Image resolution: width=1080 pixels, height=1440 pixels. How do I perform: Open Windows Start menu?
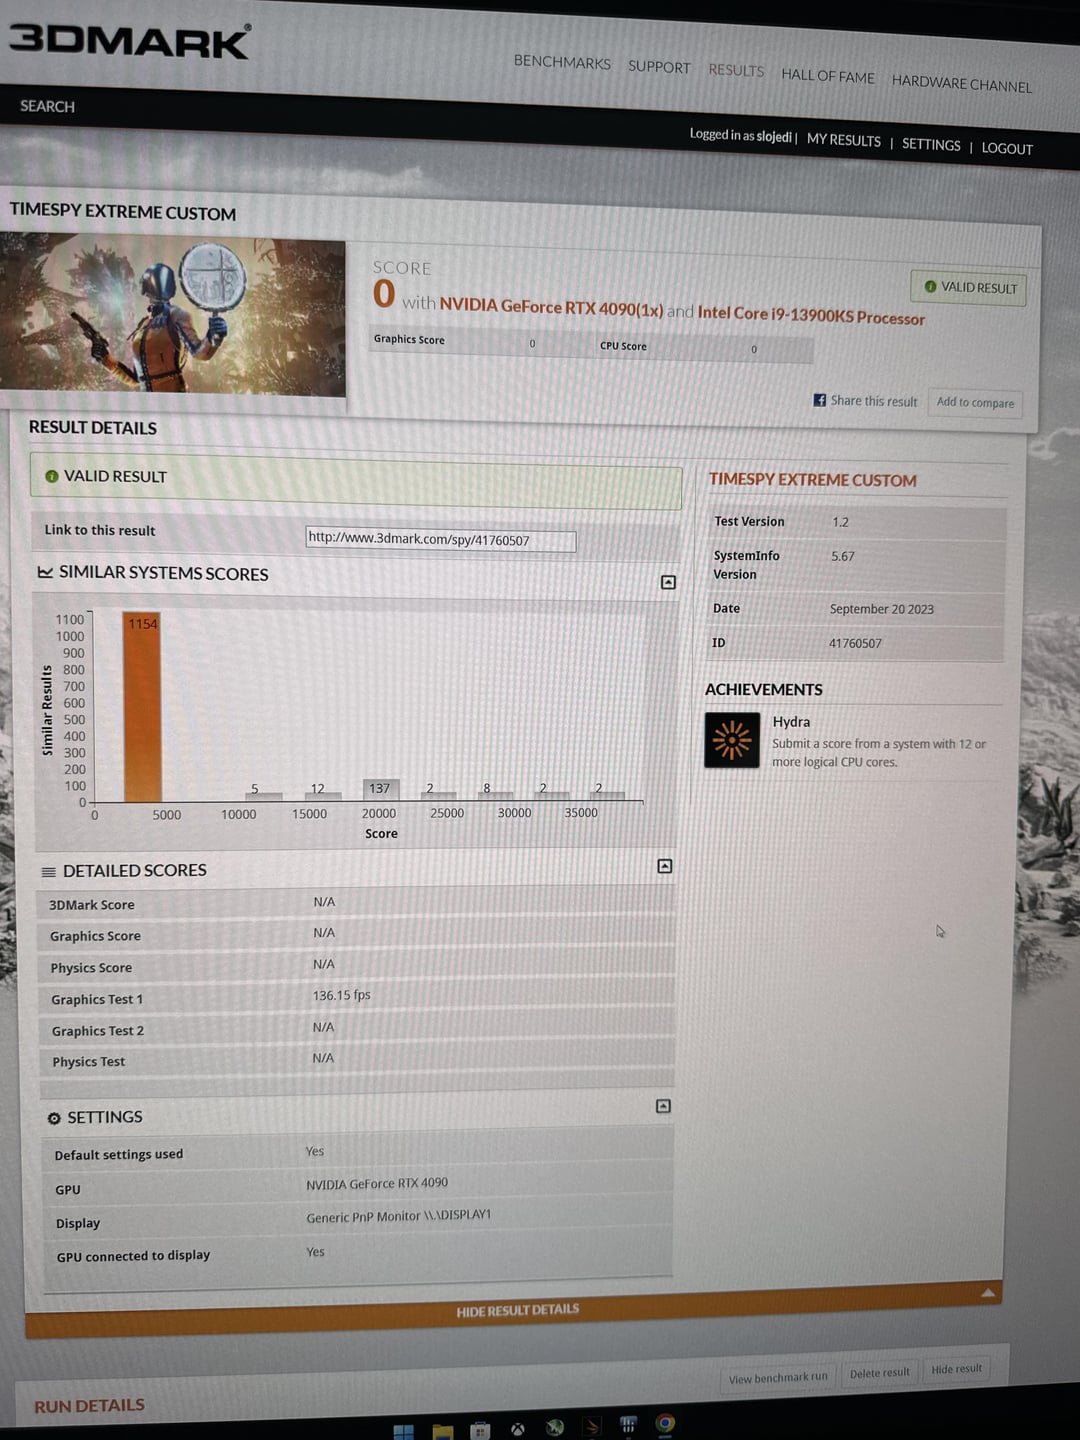pos(404,1431)
